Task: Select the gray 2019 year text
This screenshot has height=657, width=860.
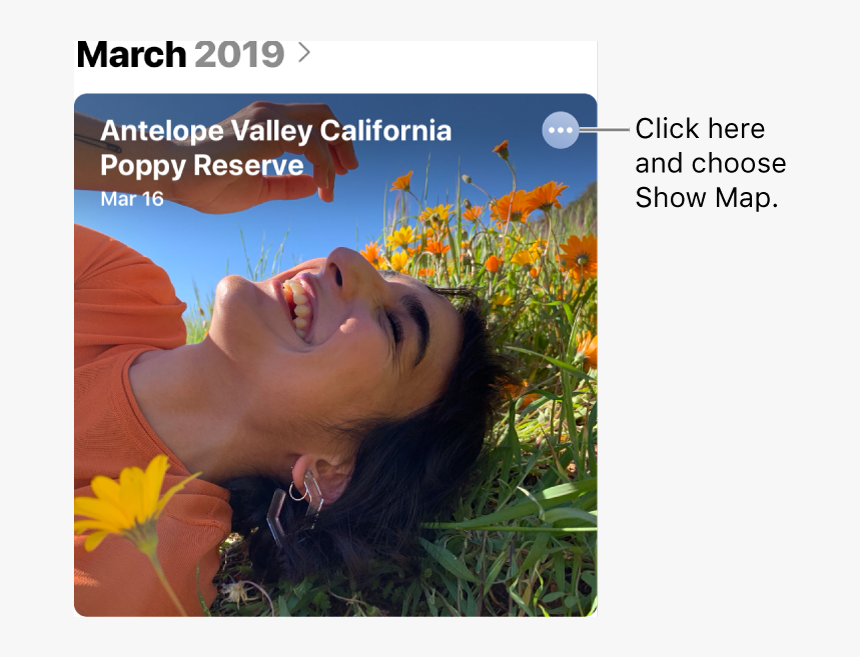Action: (238, 54)
